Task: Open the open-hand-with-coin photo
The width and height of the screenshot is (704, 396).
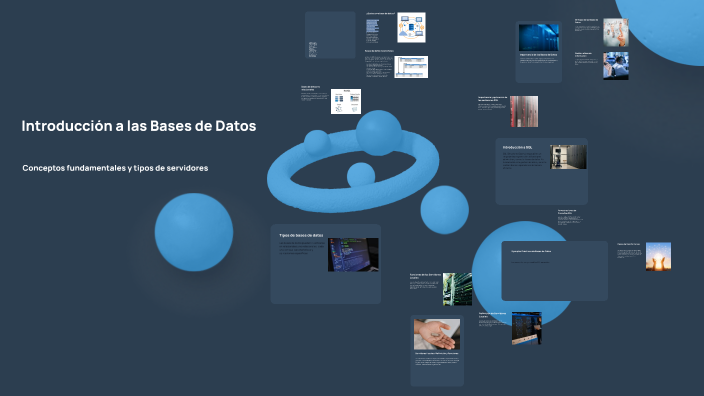Action: pyautogui.click(x=437, y=334)
